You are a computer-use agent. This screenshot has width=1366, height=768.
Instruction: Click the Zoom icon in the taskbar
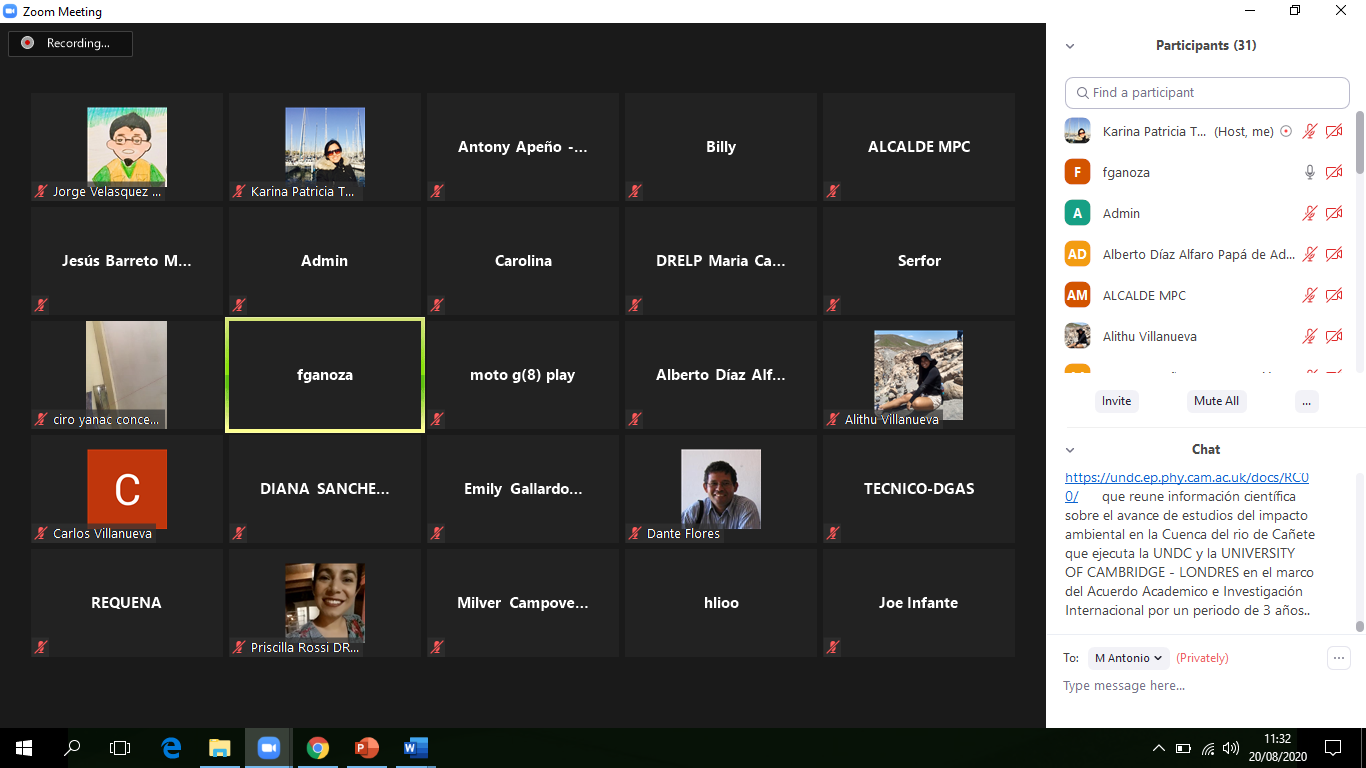pyautogui.click(x=268, y=747)
